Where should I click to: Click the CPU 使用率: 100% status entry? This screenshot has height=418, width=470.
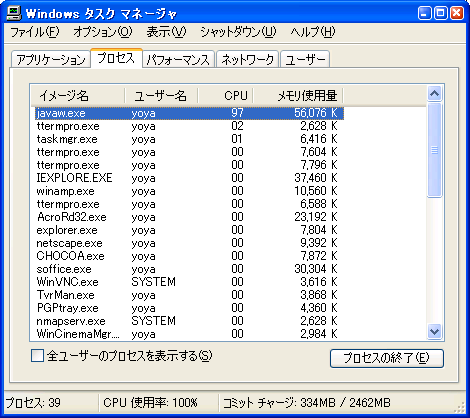point(150,403)
